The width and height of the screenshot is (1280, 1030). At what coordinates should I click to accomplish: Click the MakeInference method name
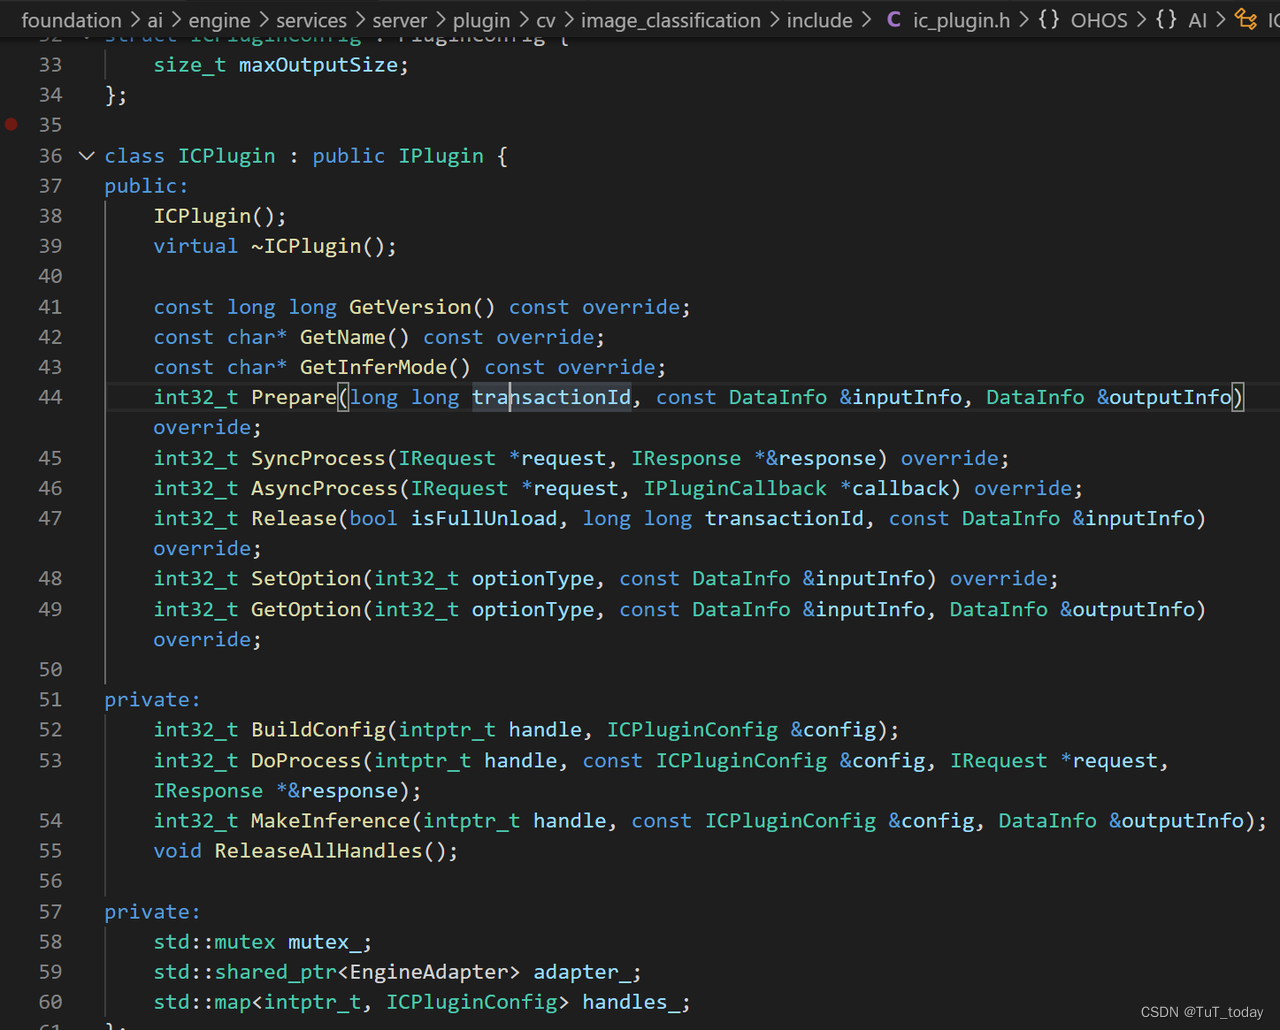pos(330,820)
